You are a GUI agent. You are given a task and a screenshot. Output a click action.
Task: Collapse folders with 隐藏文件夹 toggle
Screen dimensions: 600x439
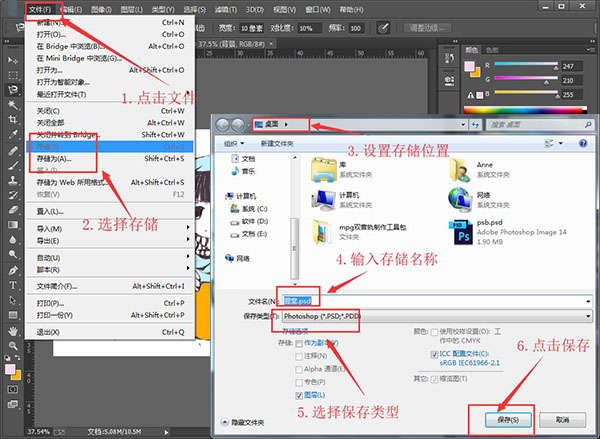point(243,423)
